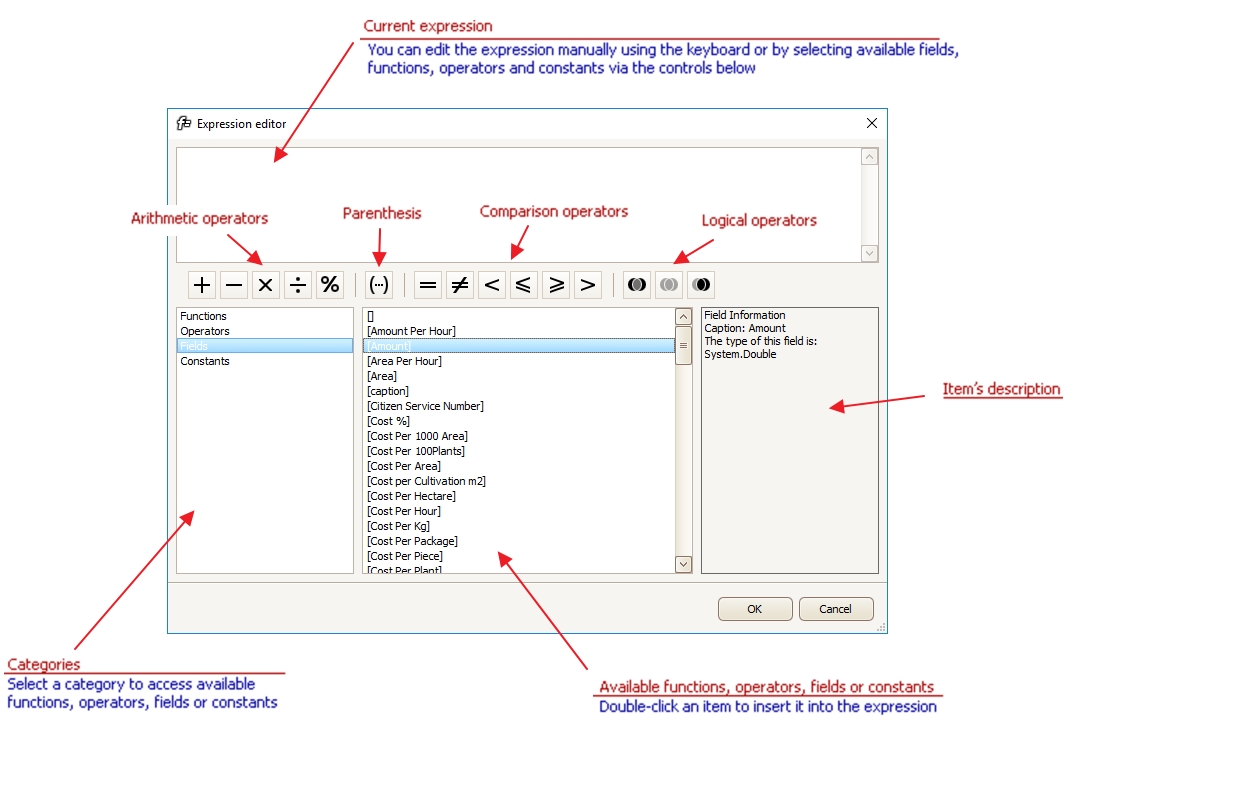The image size is (1233, 809).
Task: Insert the multiply operator
Action: click(265, 285)
